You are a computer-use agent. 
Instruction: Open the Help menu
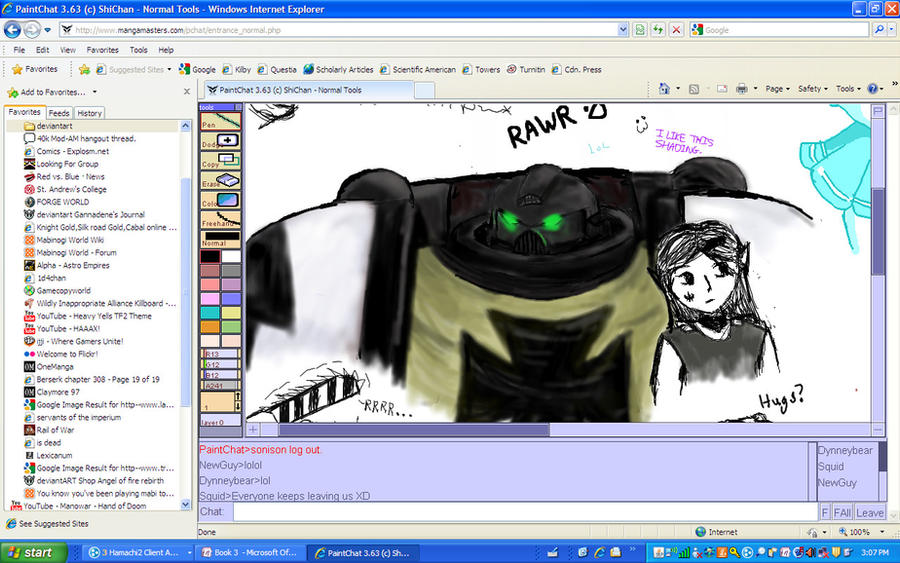click(x=166, y=50)
